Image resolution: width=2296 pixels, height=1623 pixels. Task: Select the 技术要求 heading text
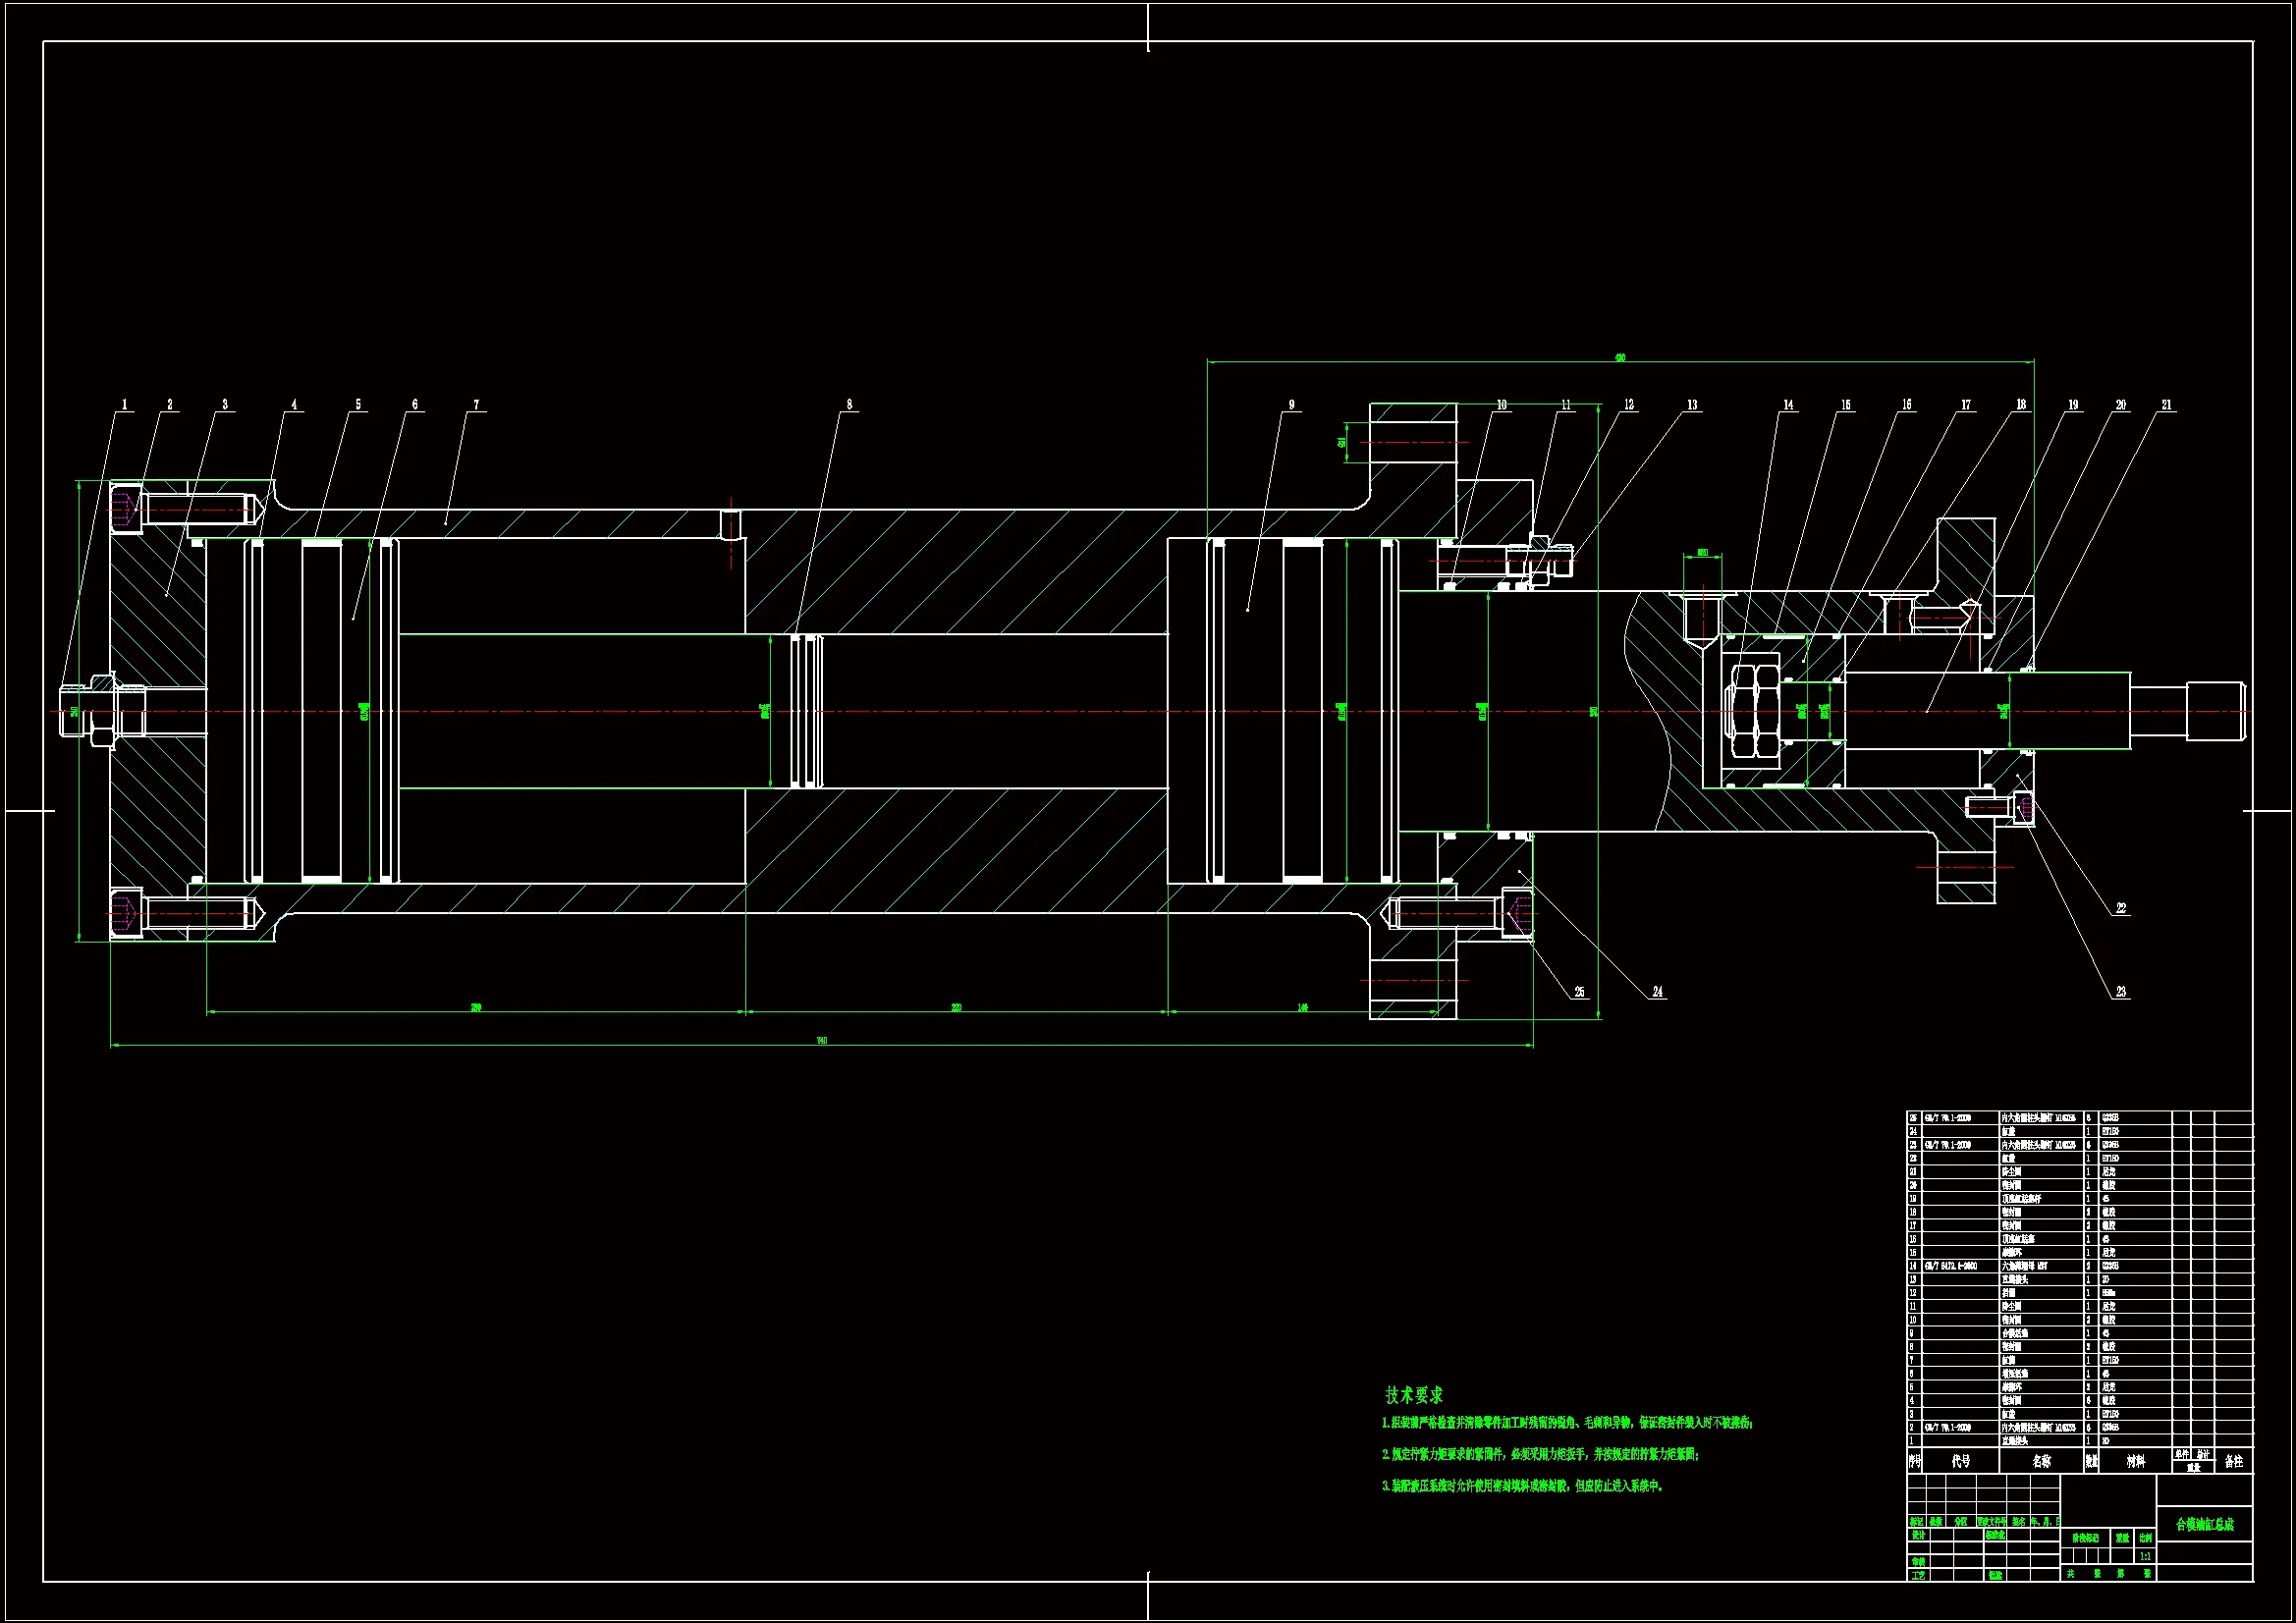[1413, 1395]
